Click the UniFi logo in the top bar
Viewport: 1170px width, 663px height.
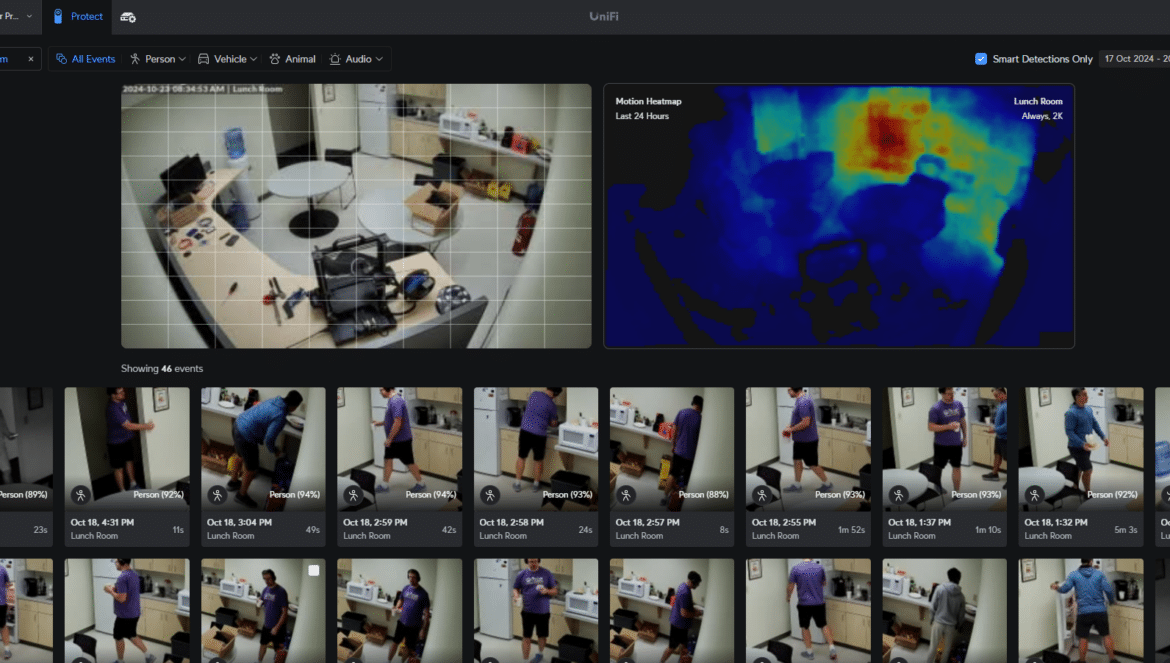pyautogui.click(x=604, y=16)
